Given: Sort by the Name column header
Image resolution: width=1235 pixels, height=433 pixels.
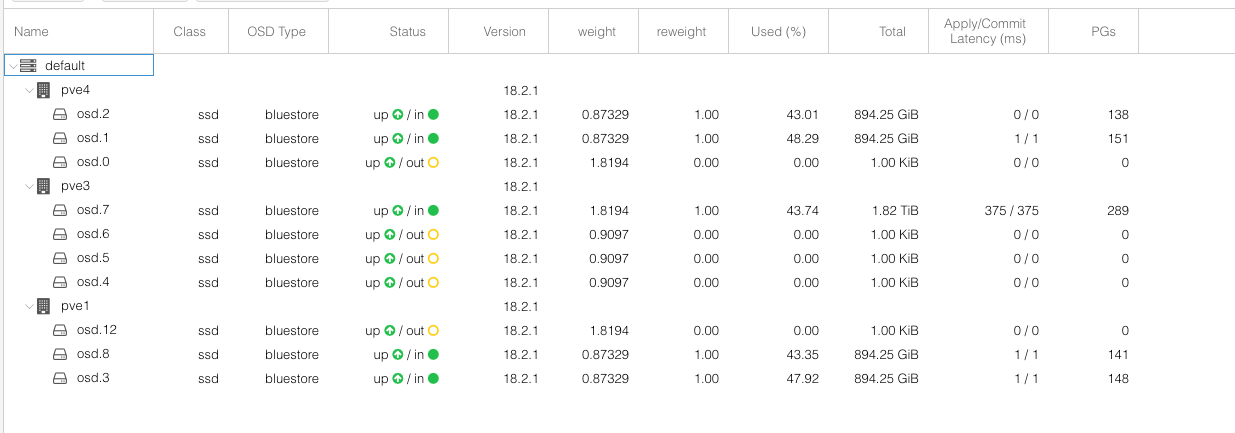Looking at the screenshot, I should [32, 32].
